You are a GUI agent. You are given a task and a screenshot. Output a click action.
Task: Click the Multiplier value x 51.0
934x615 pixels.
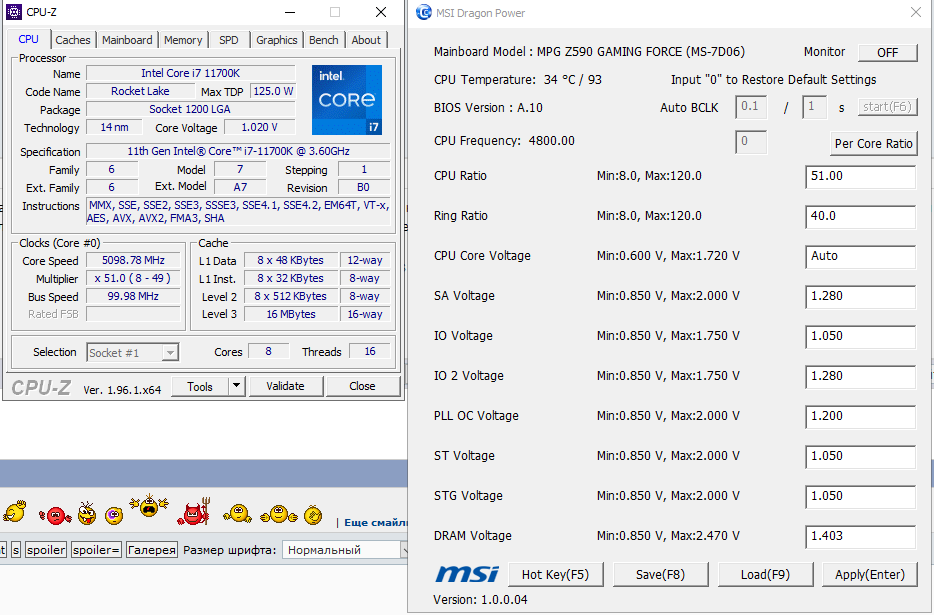coord(133,278)
